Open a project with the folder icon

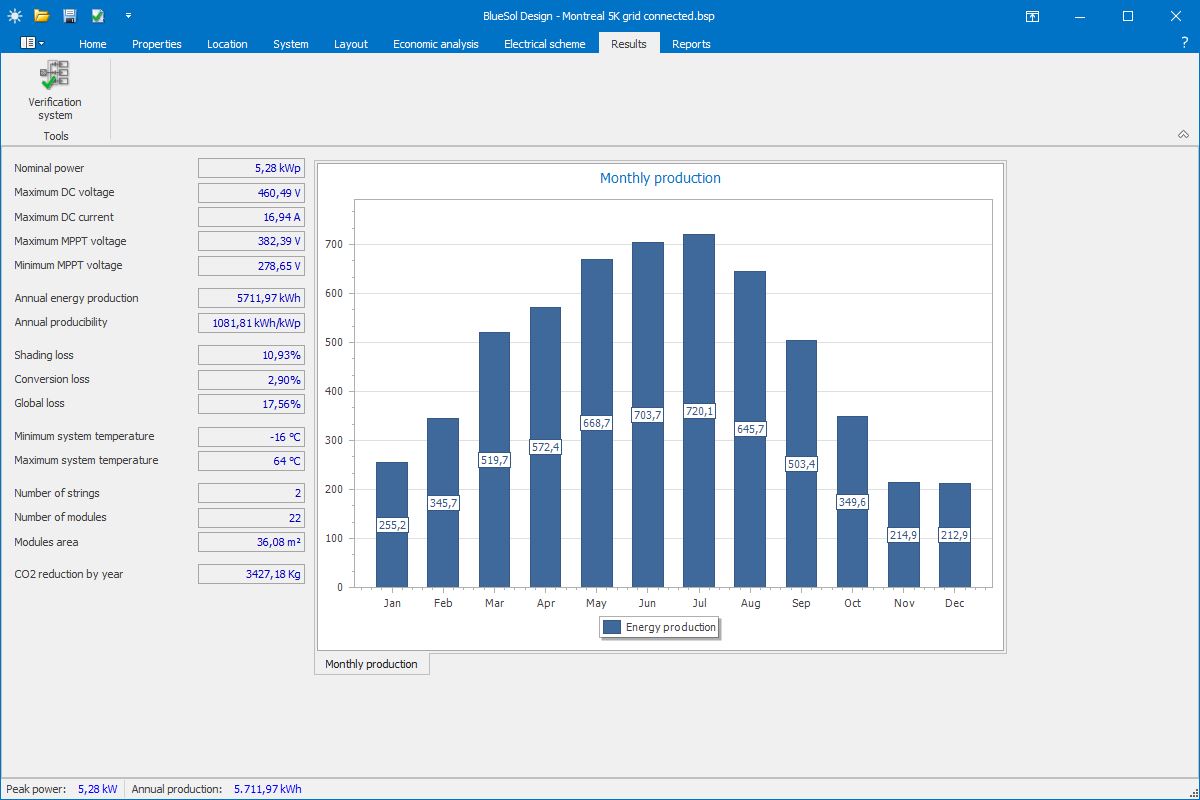[41, 16]
